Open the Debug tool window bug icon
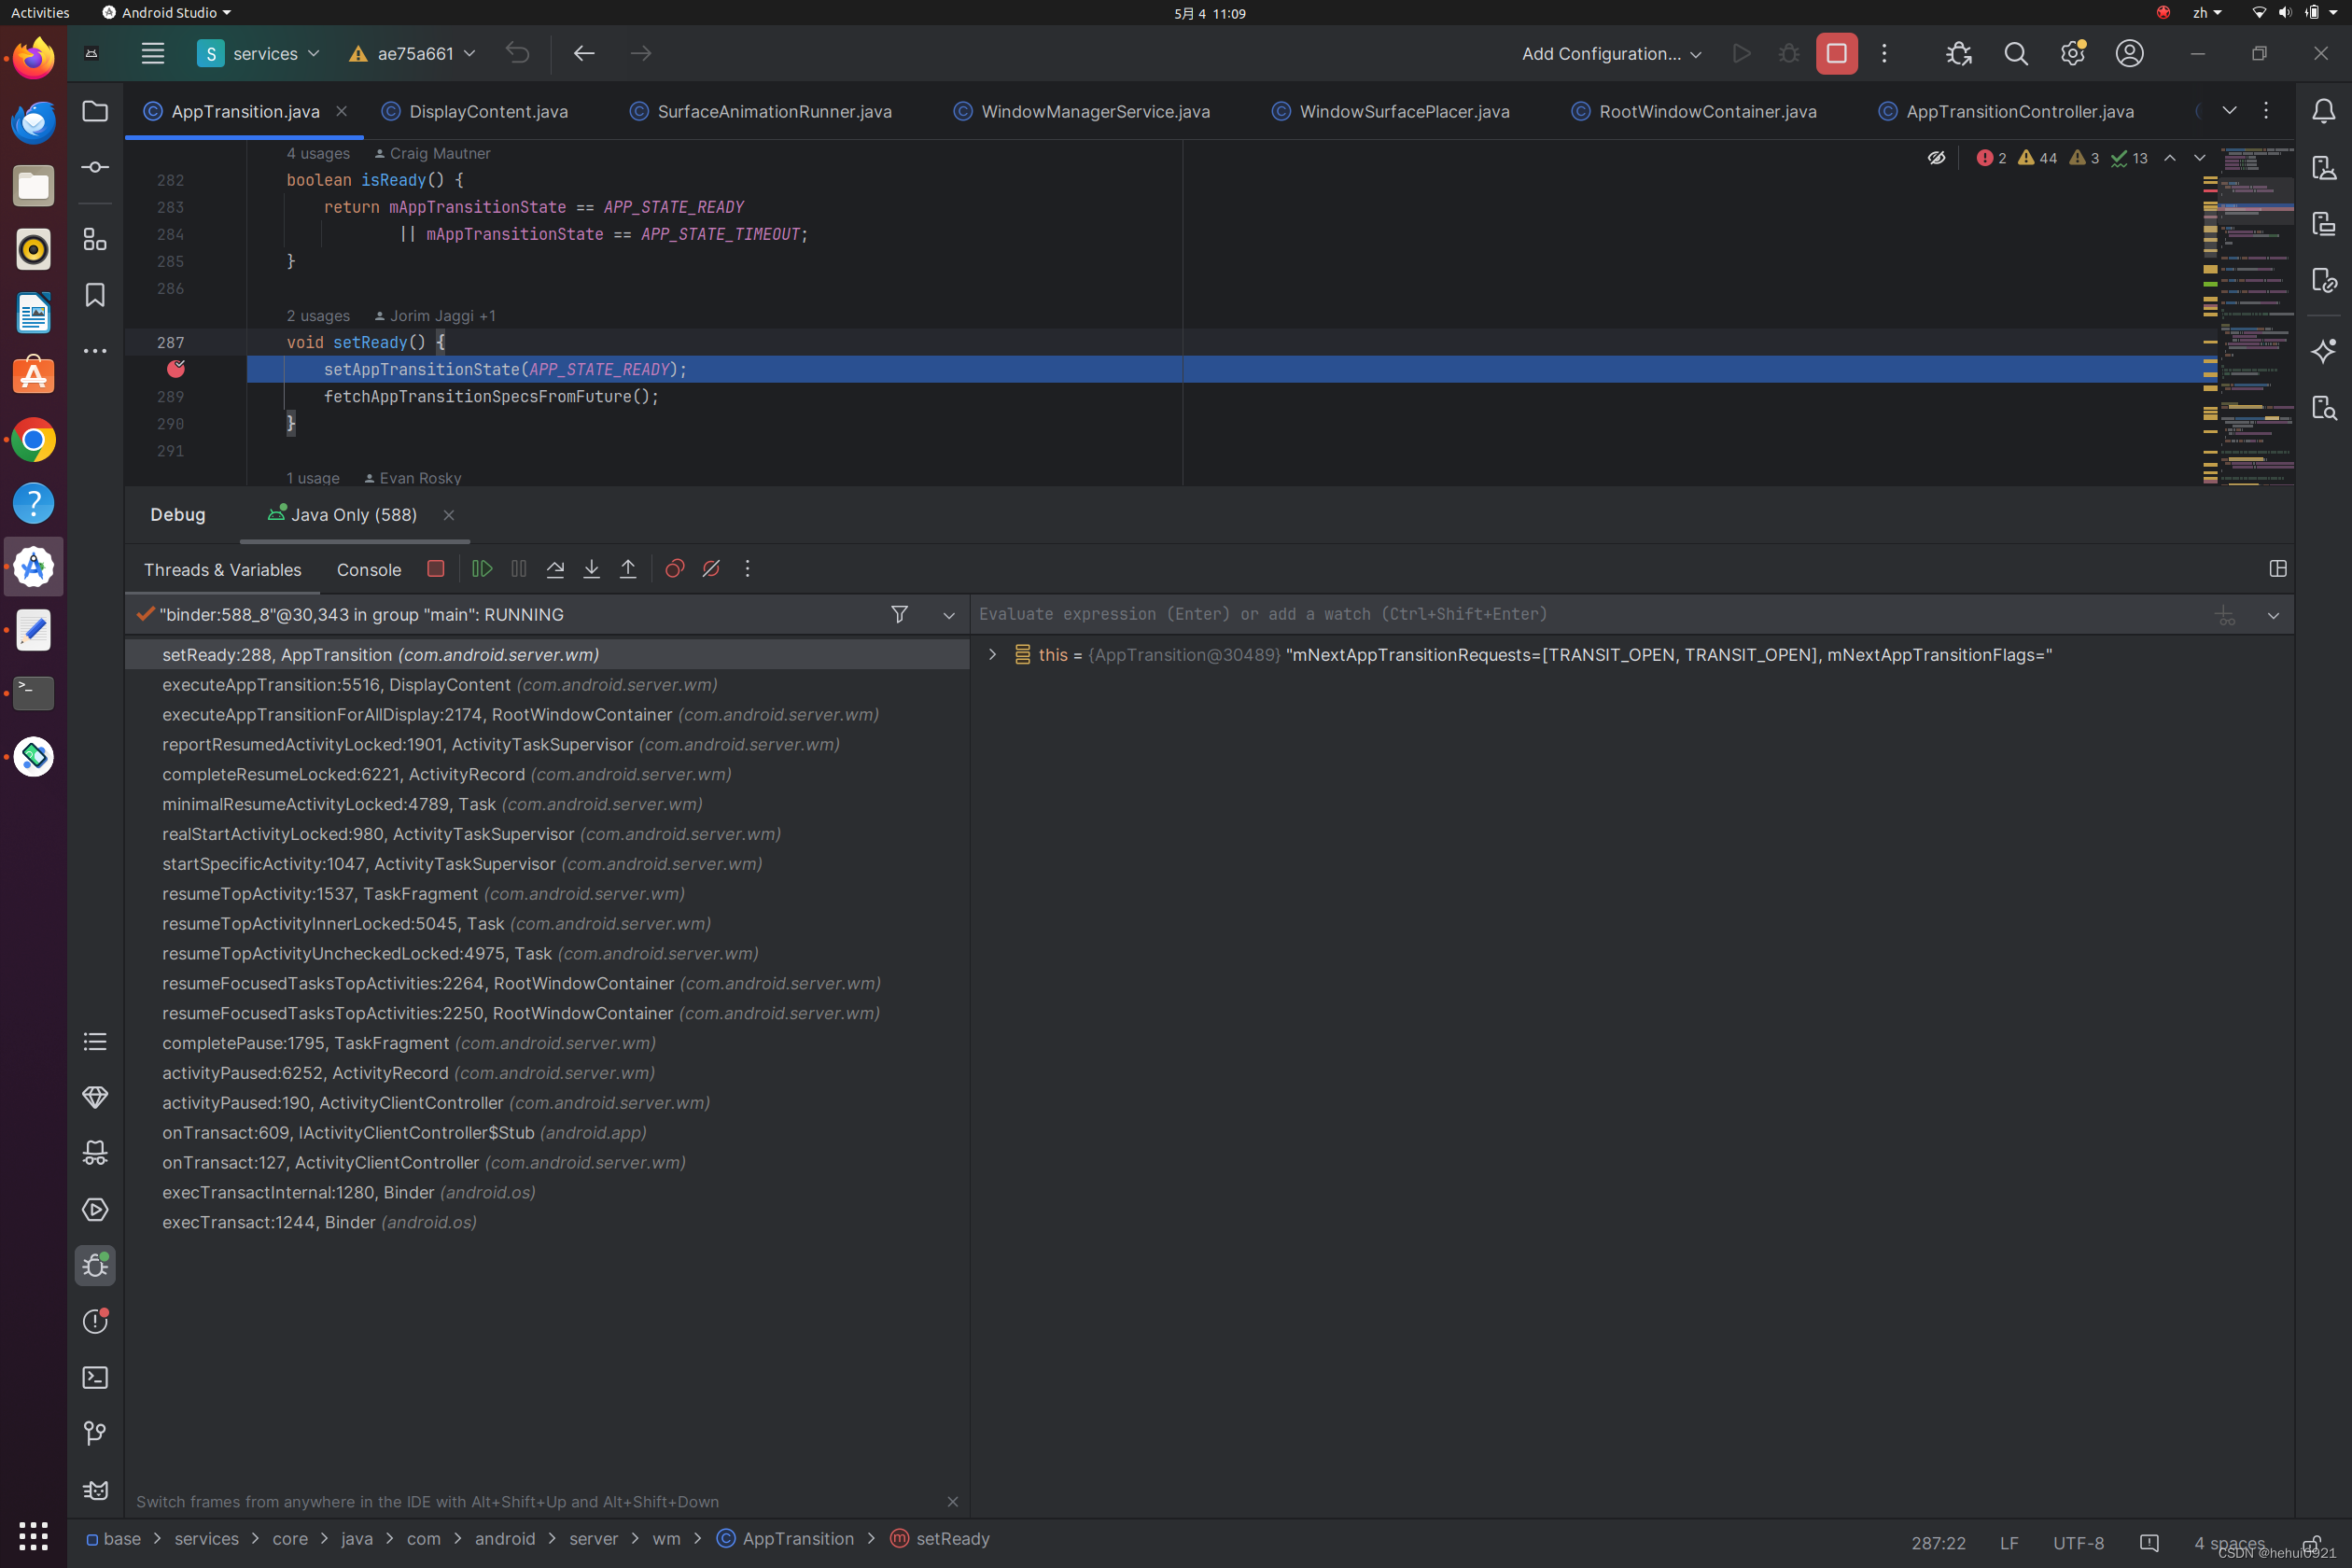The image size is (2352, 1568). 95,1266
